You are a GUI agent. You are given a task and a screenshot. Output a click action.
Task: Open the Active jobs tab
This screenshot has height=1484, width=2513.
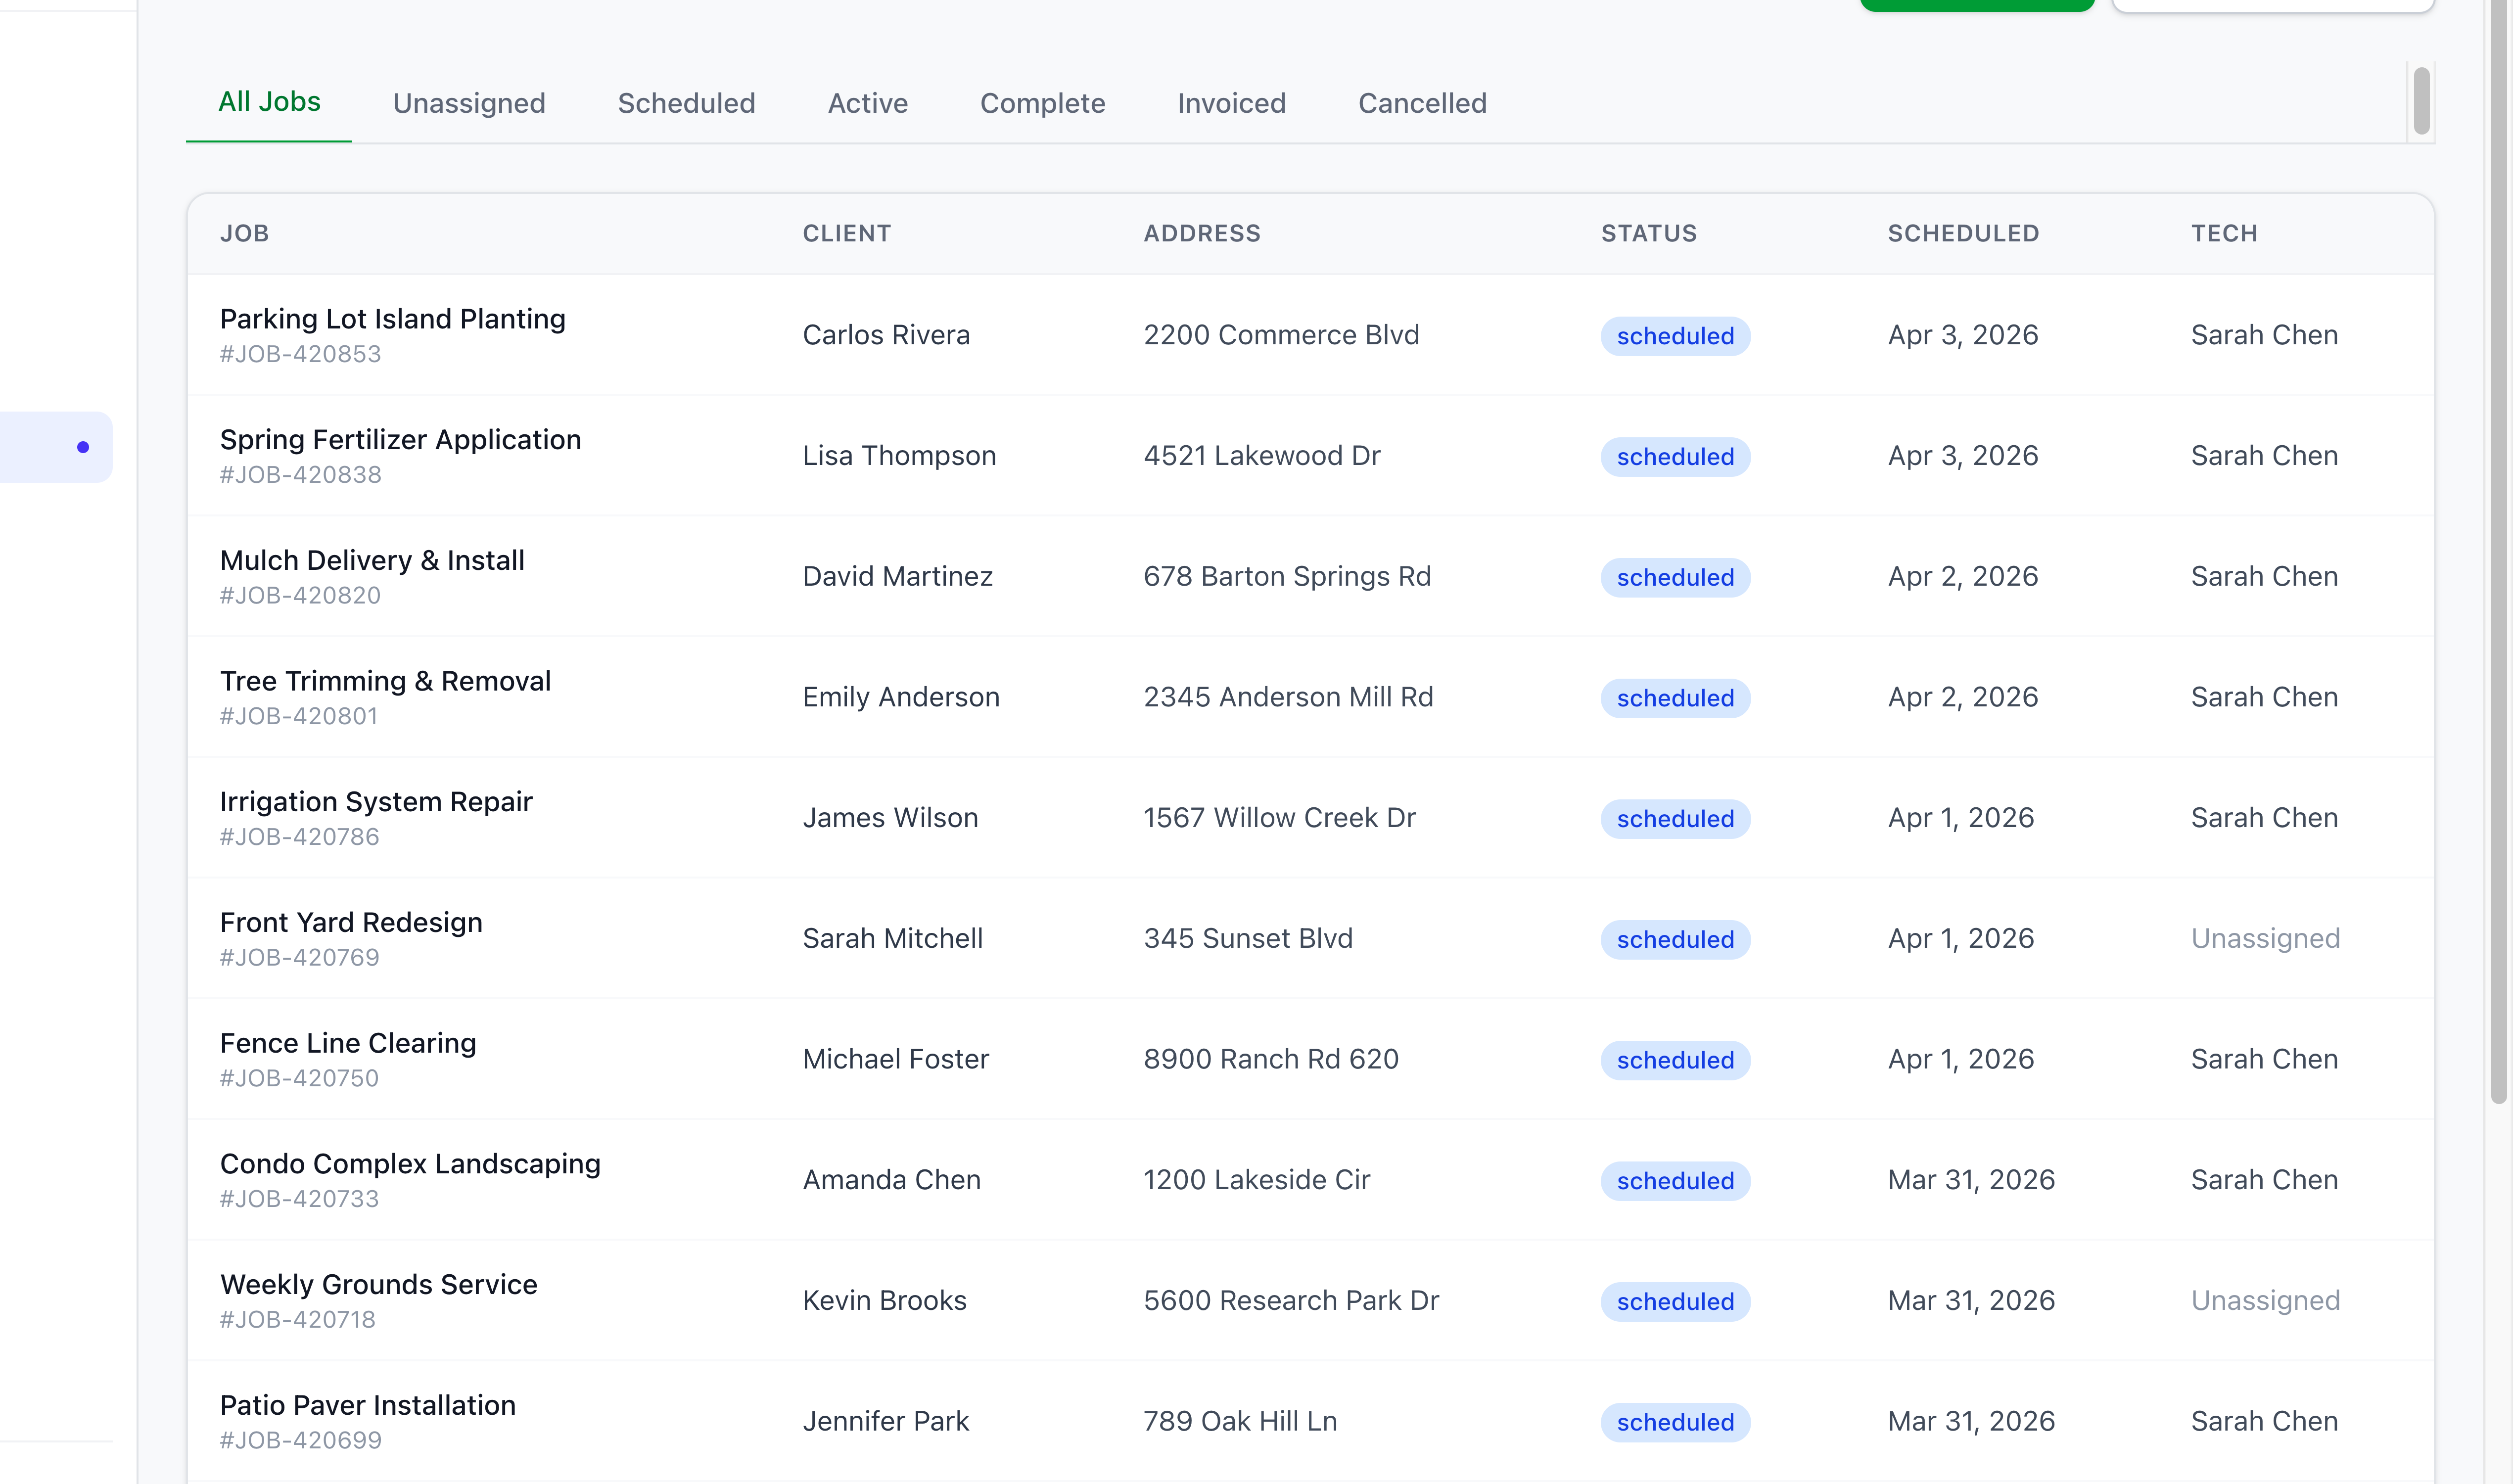click(x=866, y=103)
